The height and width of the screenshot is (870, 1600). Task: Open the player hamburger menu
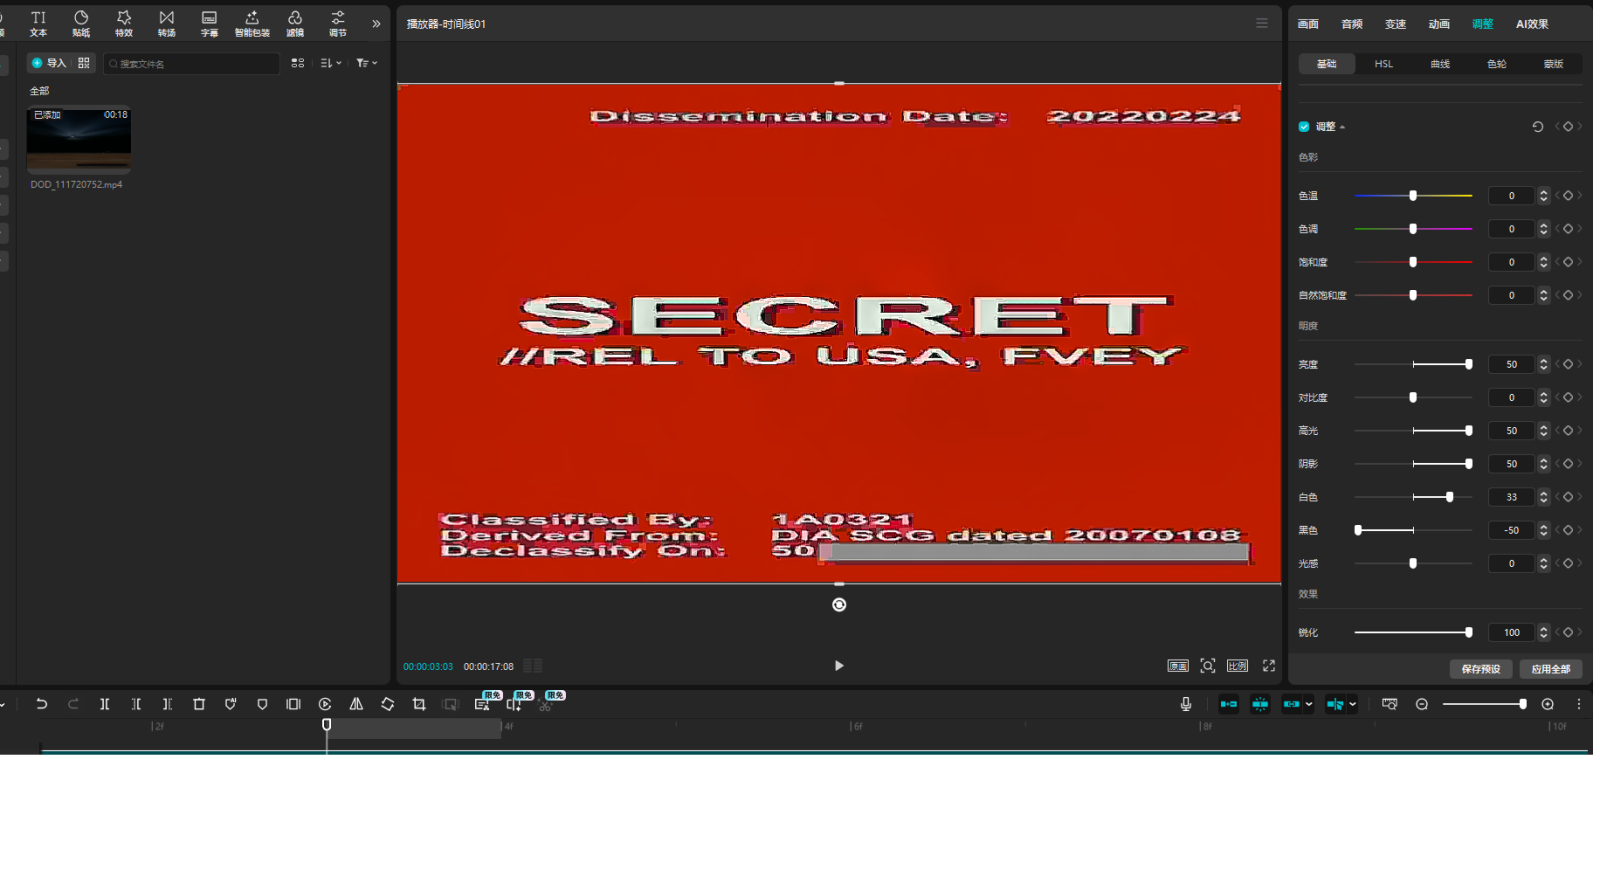1262,23
